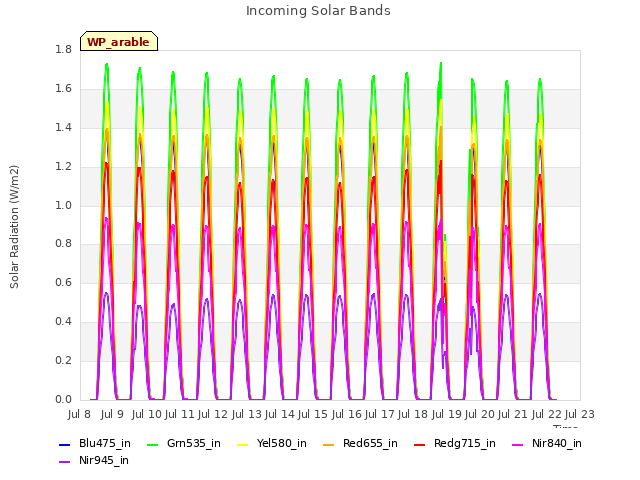The width and height of the screenshot is (640, 480).
Task: Click the Jul 9 x-axis tick label
Action: coord(112,414)
